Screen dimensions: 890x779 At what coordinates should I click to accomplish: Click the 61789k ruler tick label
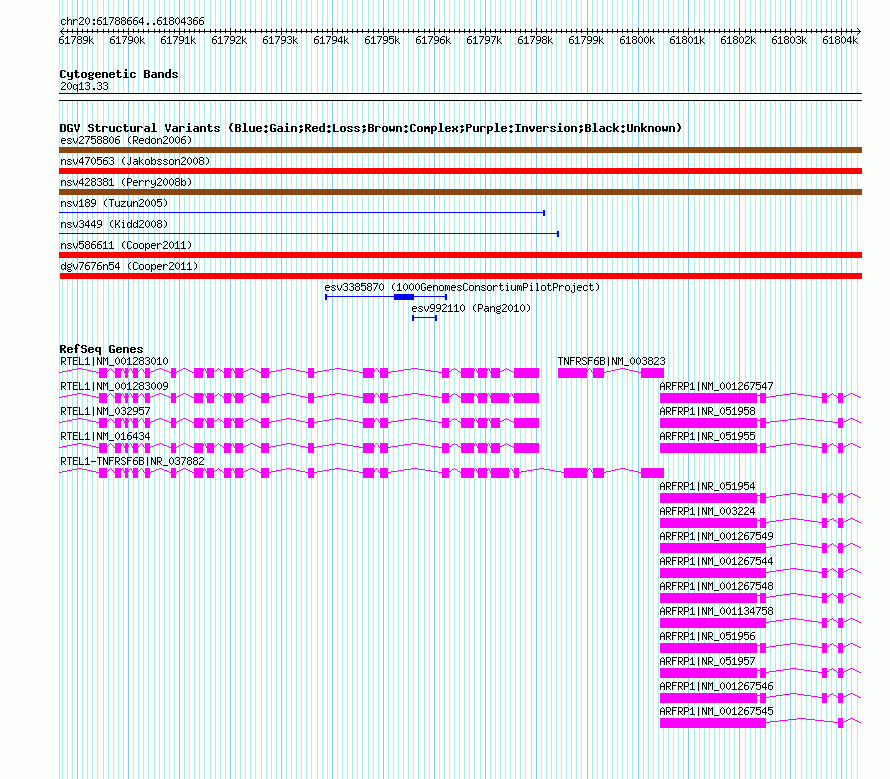(76, 40)
